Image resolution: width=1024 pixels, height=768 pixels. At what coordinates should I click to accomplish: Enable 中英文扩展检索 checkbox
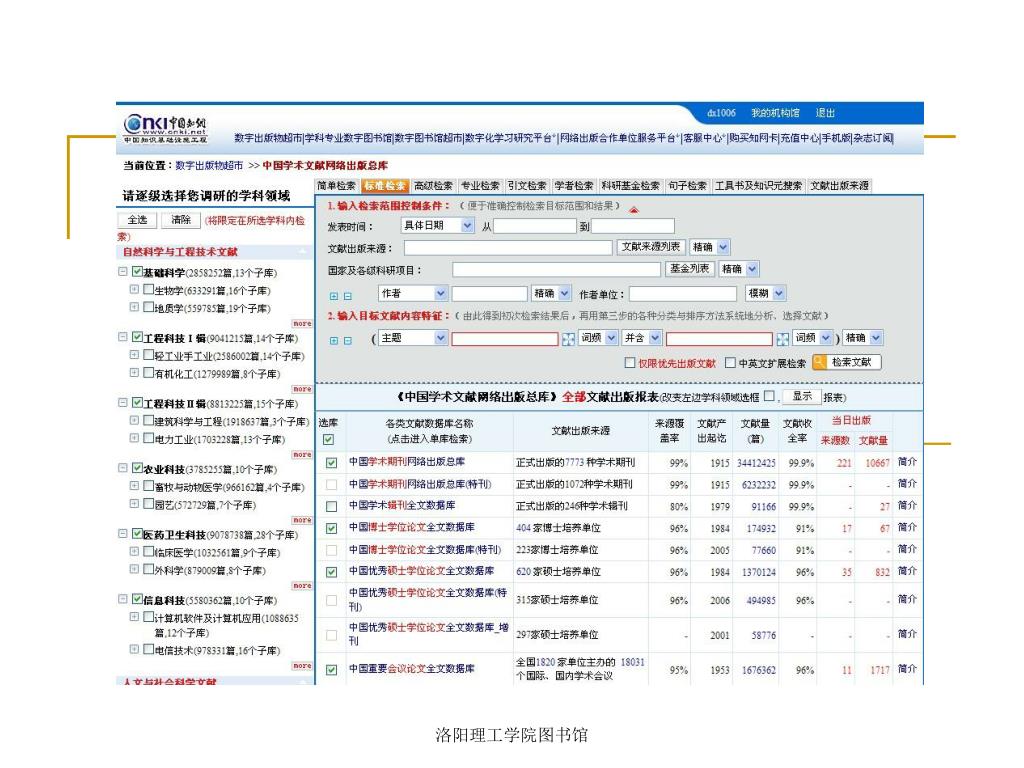pyautogui.click(x=730, y=362)
